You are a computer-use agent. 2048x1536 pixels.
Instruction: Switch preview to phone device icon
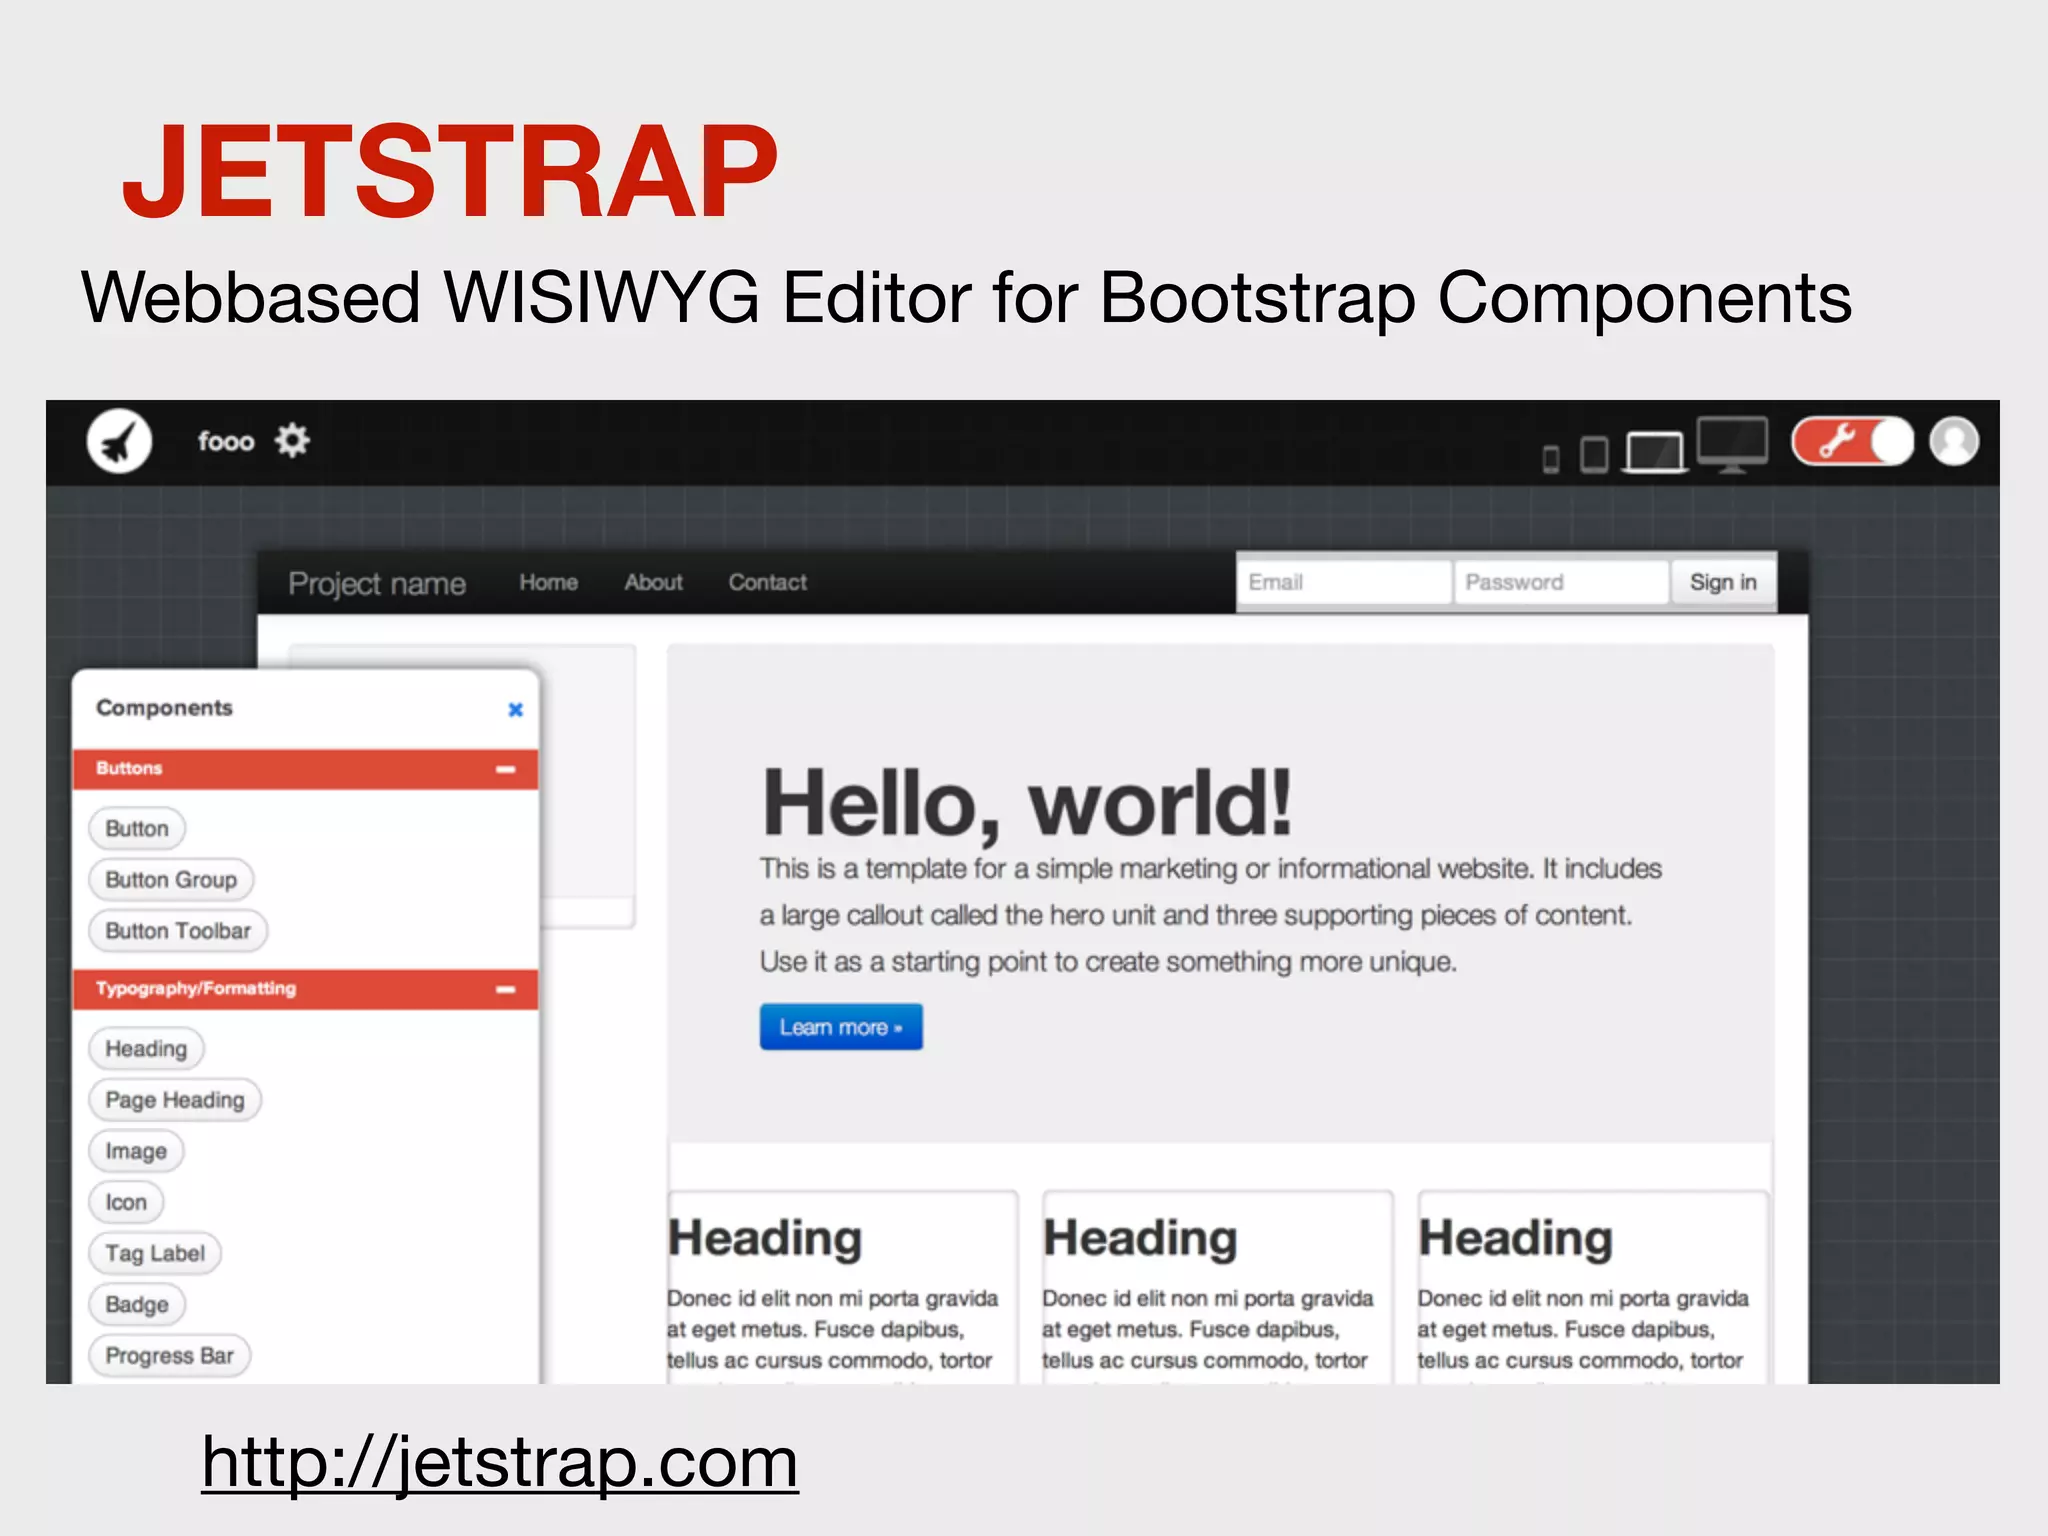[1551, 459]
